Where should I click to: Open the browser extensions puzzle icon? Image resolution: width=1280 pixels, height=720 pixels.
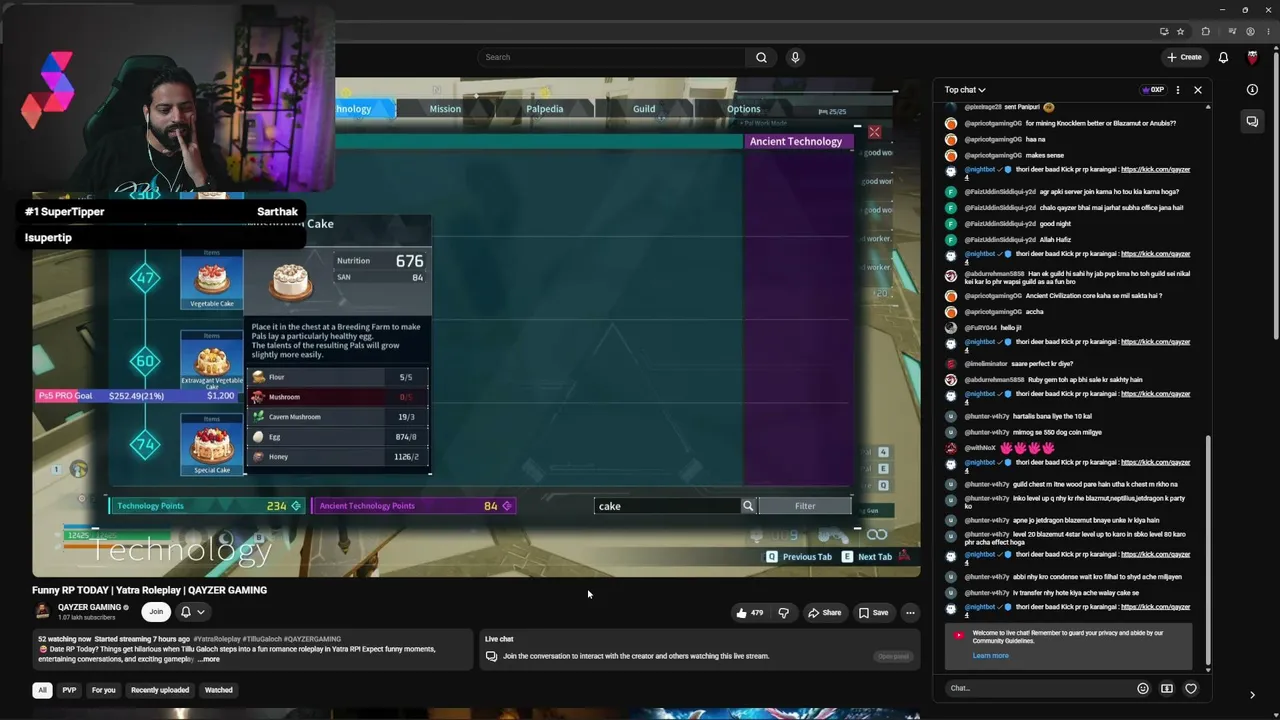pos(1205,31)
